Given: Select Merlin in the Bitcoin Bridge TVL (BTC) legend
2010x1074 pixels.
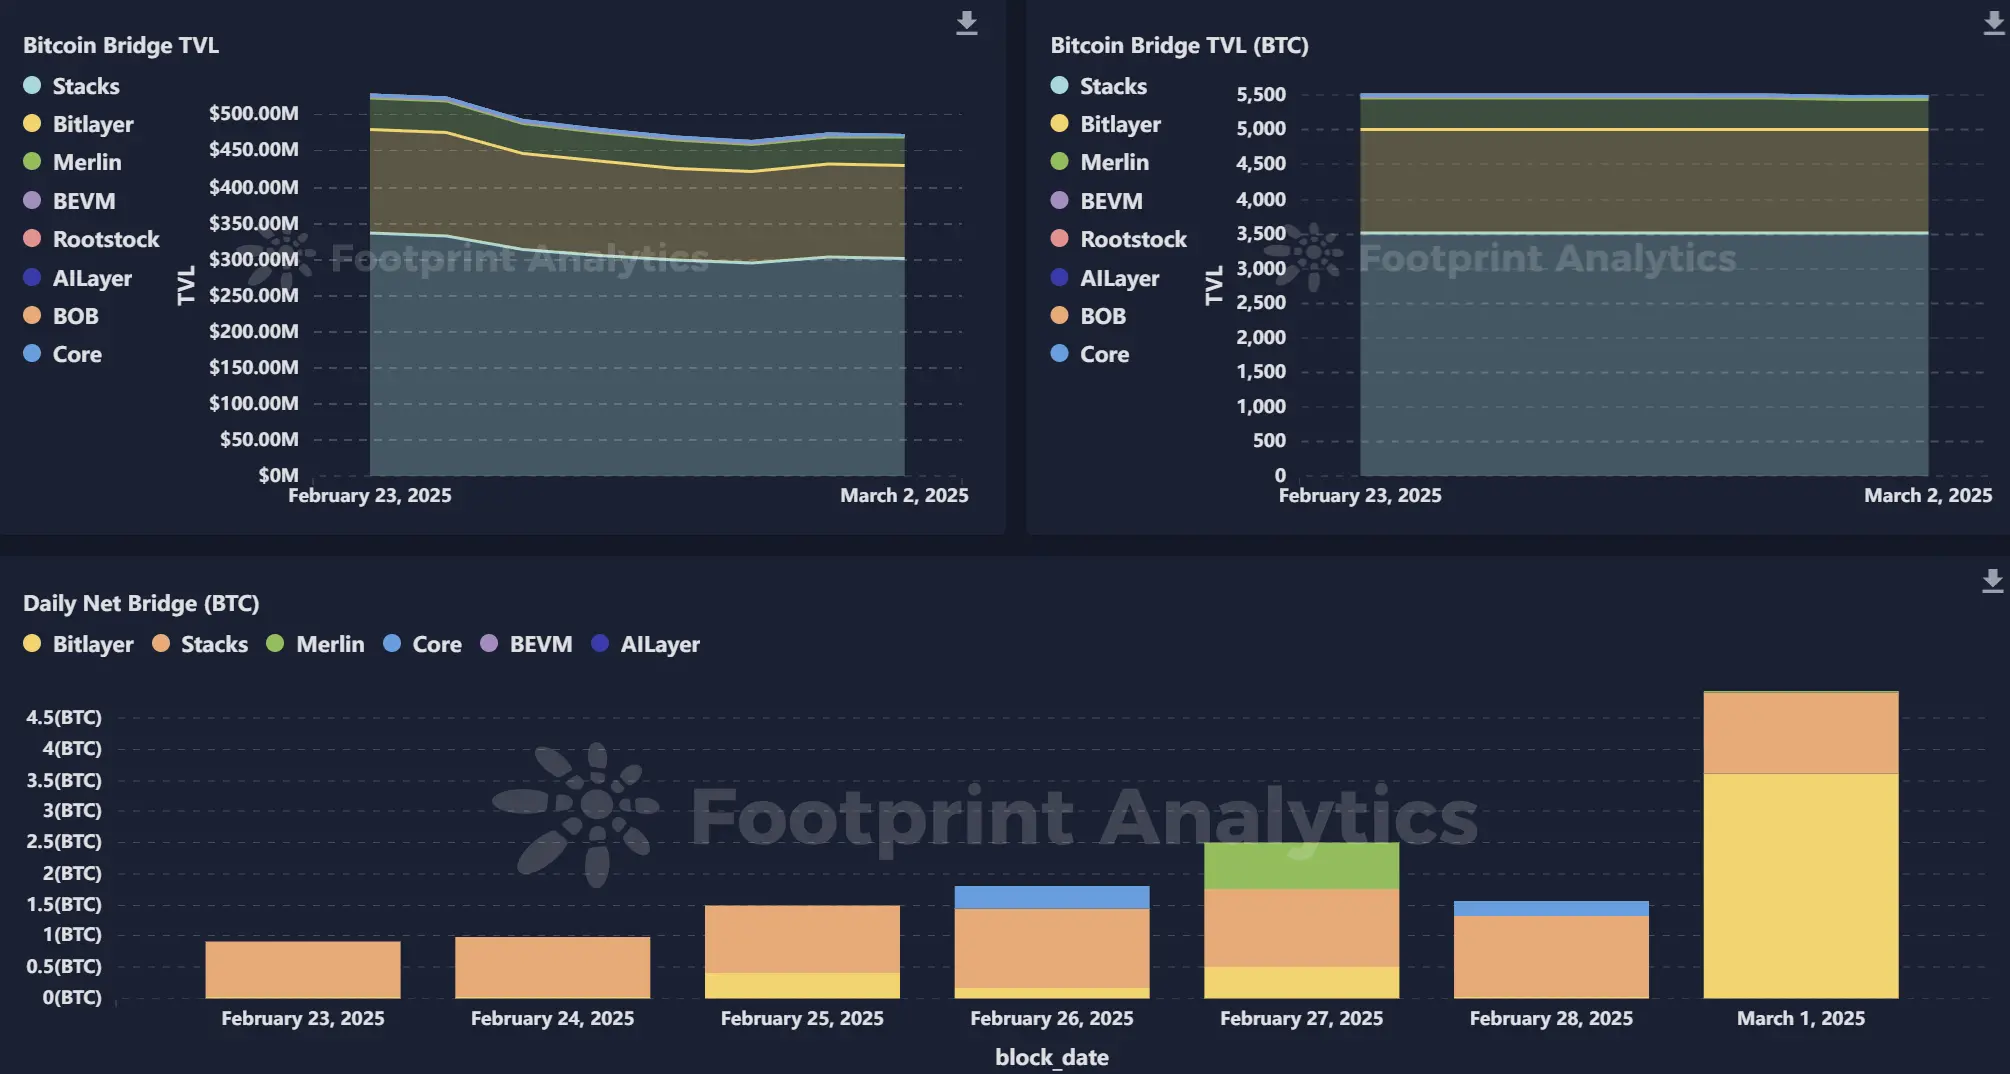Looking at the screenshot, I should 1114,162.
